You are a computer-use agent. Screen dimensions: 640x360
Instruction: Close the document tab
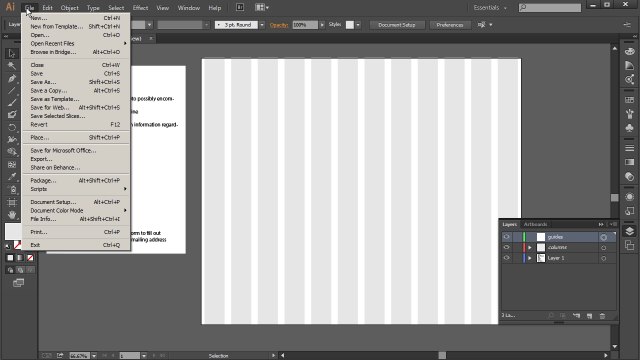[x=151, y=38]
